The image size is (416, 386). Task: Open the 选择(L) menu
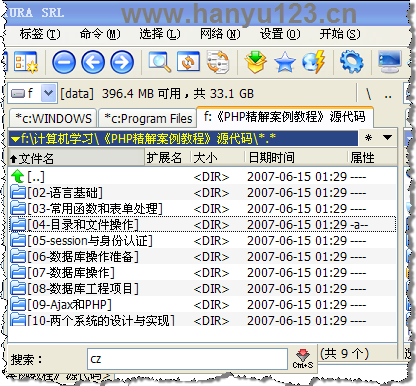[x=160, y=34]
